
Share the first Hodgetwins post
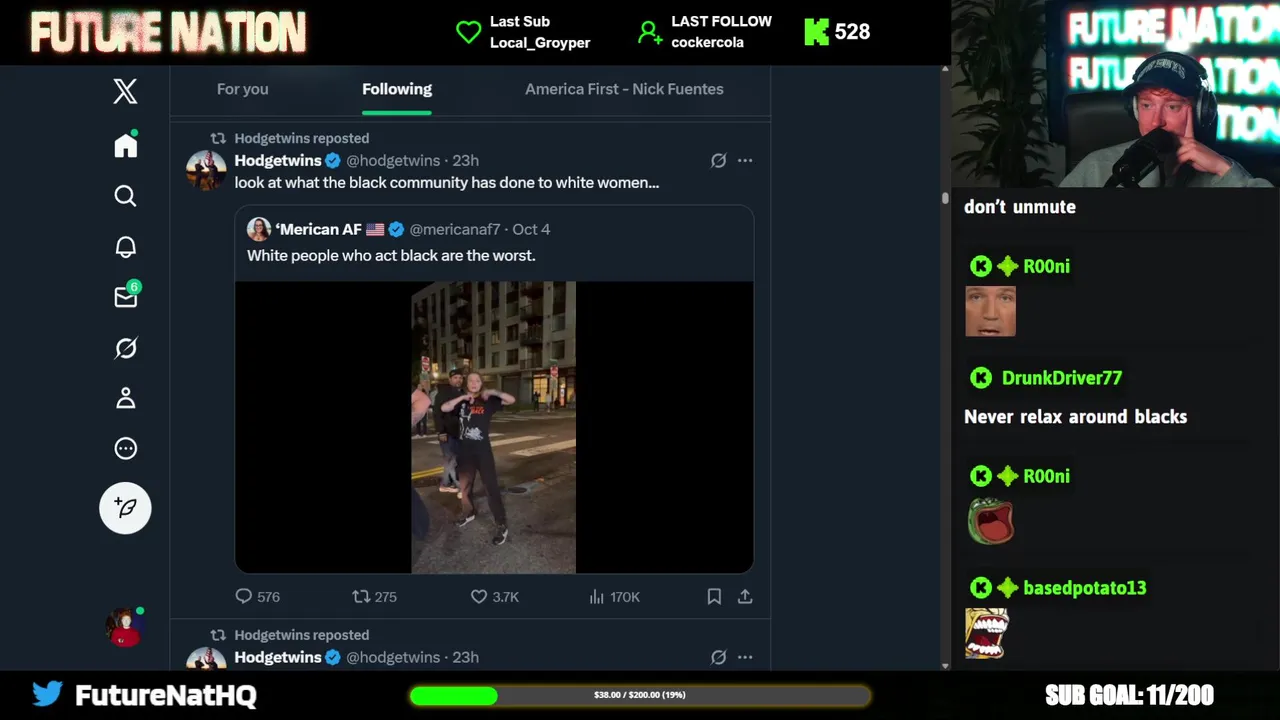tap(745, 596)
